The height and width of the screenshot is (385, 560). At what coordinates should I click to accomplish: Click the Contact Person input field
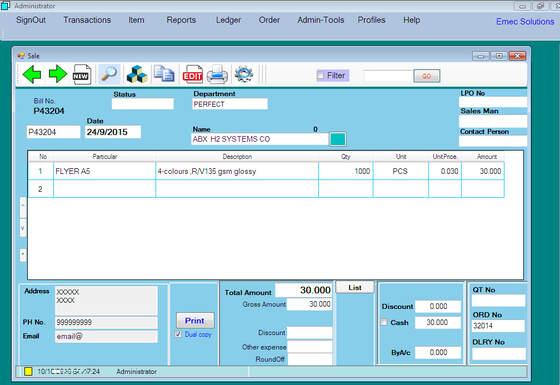point(493,141)
